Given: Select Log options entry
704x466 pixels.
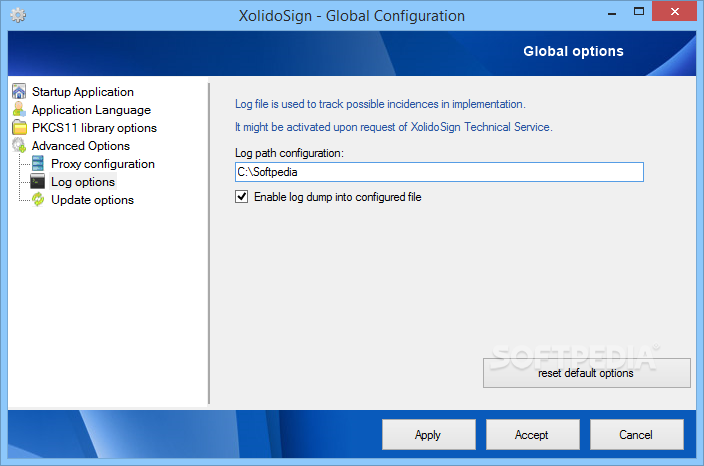Looking at the screenshot, I should tap(83, 182).
